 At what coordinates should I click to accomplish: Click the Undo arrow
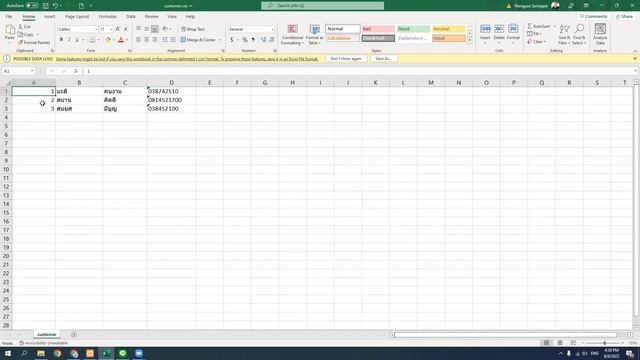[x=55, y=6]
